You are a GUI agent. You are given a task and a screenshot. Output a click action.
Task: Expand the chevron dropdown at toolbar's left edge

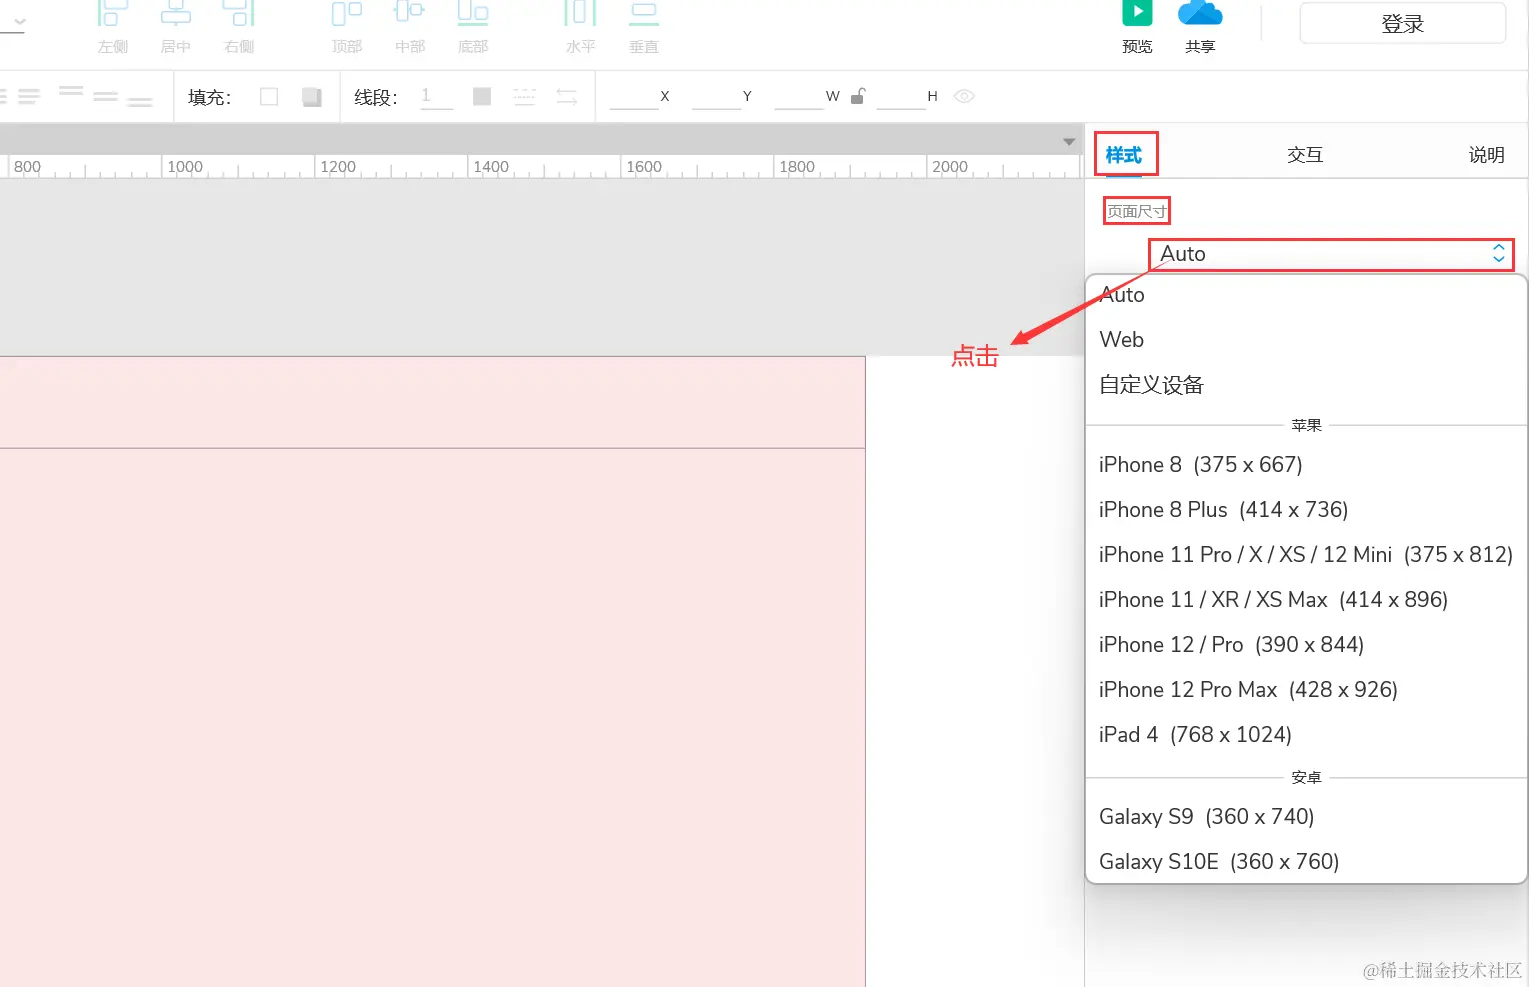pyautogui.click(x=20, y=21)
